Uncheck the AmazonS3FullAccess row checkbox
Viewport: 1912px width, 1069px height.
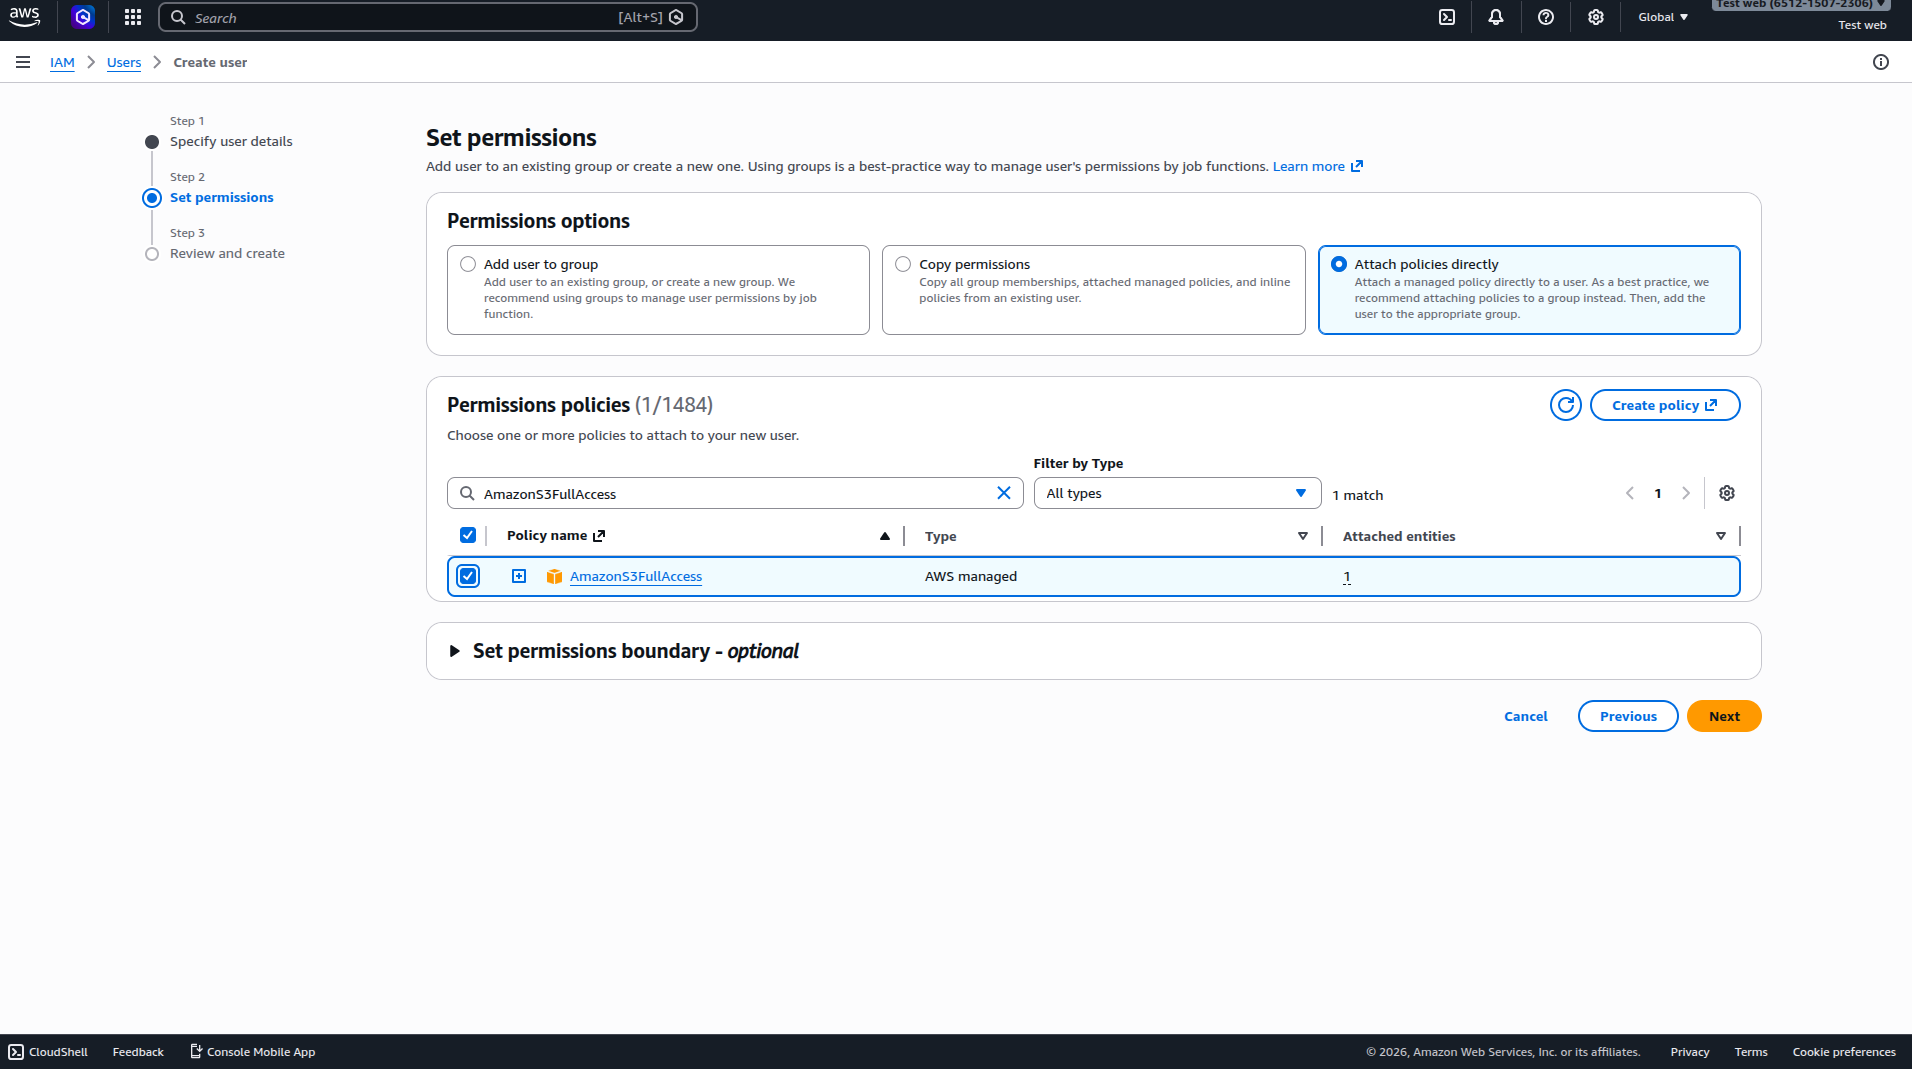[468, 576]
